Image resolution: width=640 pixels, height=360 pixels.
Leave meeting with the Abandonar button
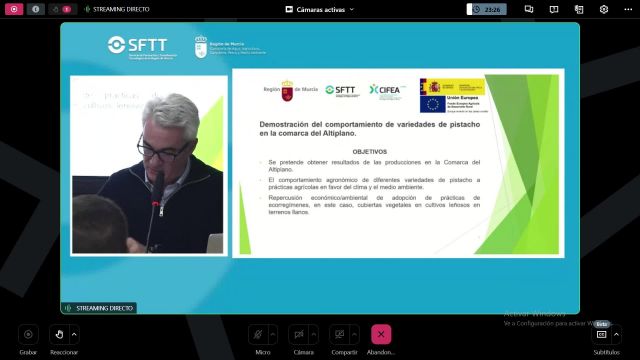(x=381, y=335)
